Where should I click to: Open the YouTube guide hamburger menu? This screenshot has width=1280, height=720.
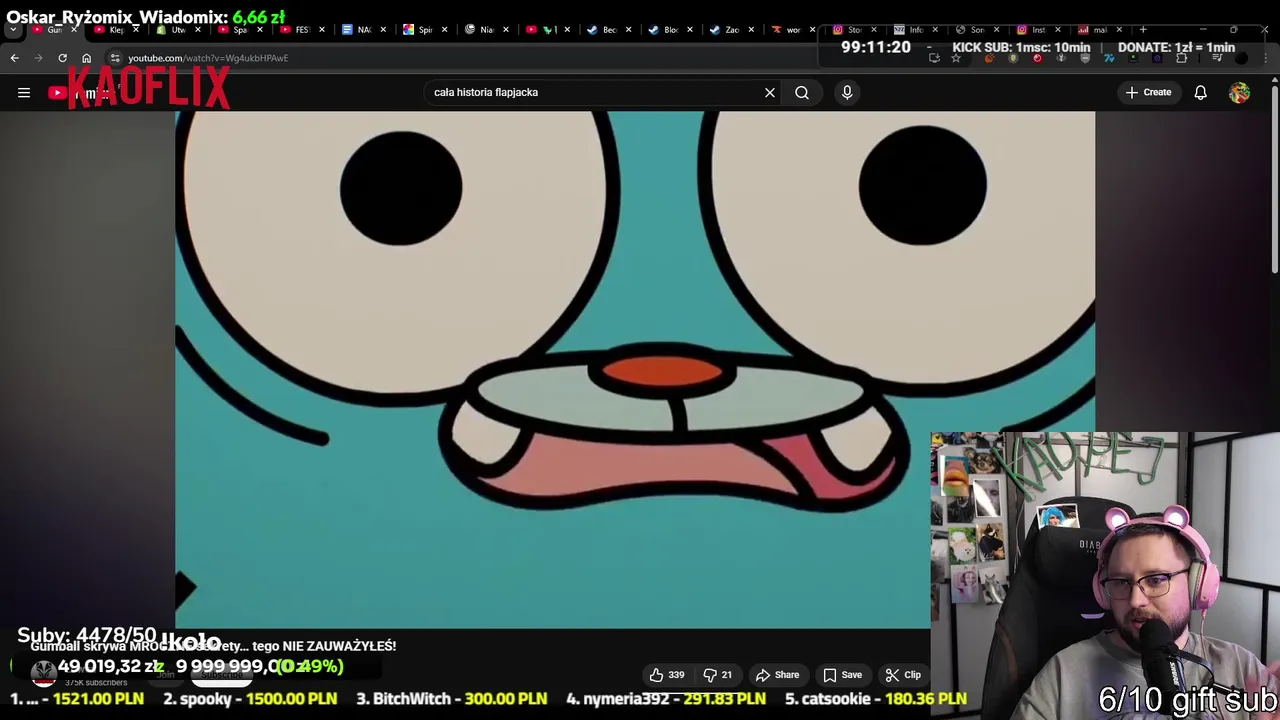point(24,93)
